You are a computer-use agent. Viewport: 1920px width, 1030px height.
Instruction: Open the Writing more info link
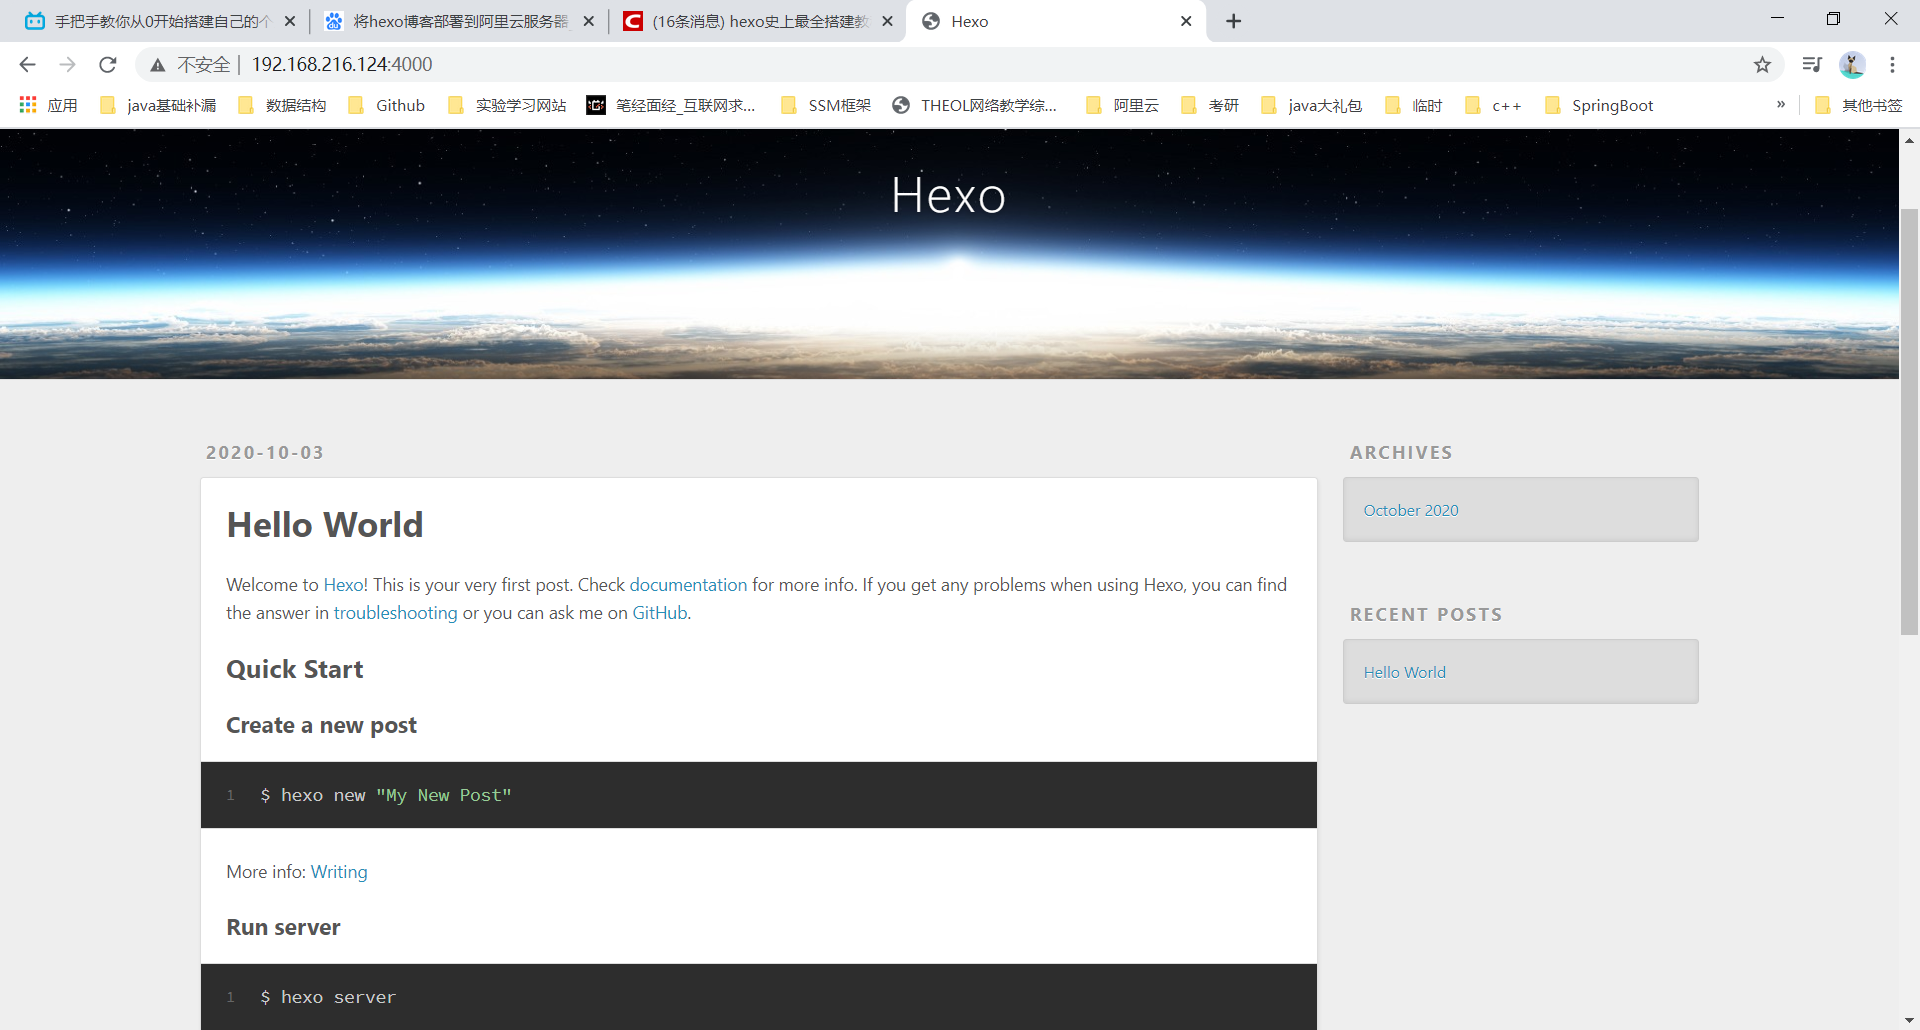(339, 872)
